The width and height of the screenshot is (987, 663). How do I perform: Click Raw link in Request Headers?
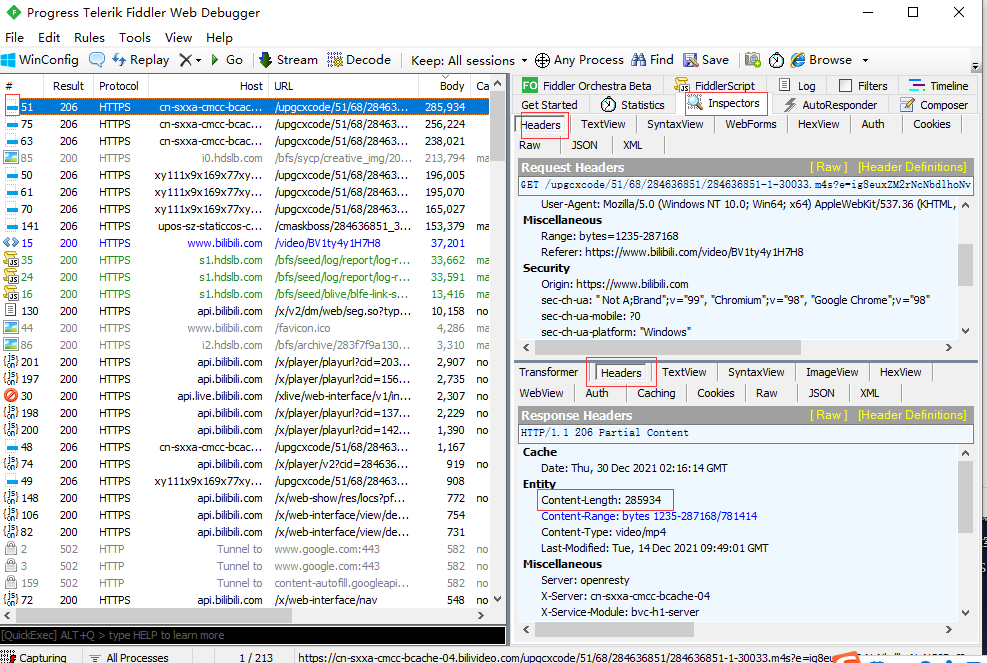pyautogui.click(x=828, y=167)
